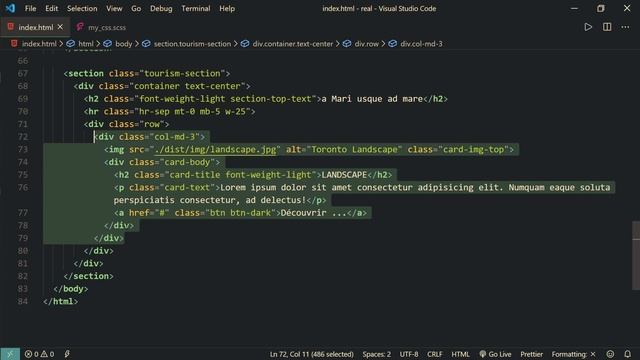The image size is (640, 360).
Task: Click the closing html tag on line 84
Action: 60,301
